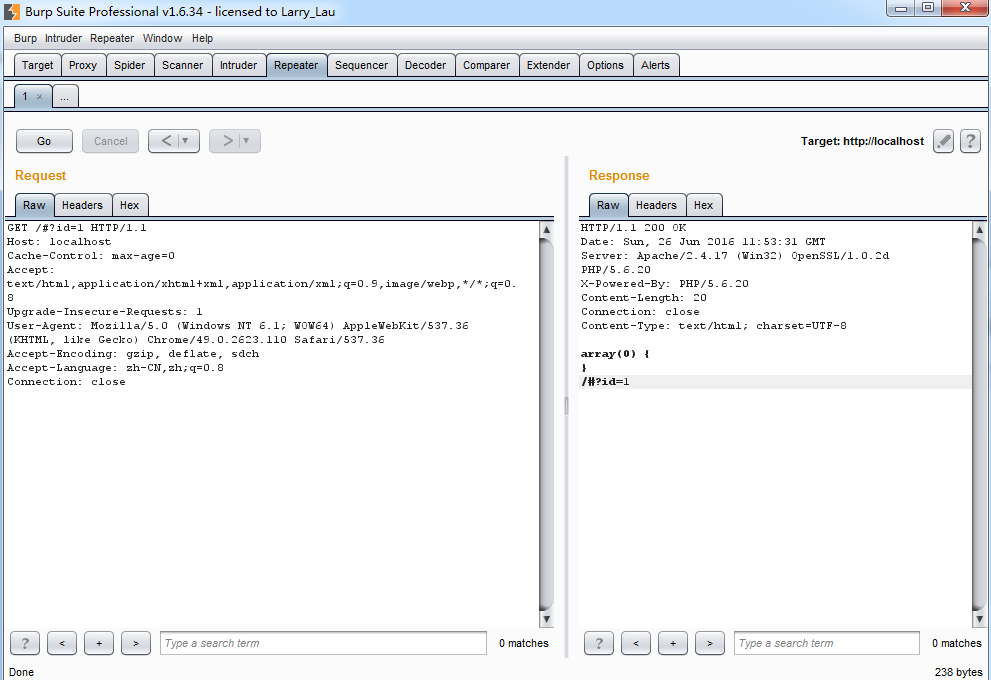The height and width of the screenshot is (680, 991).
Task: Switch to the Decoder tab
Action: 425,65
